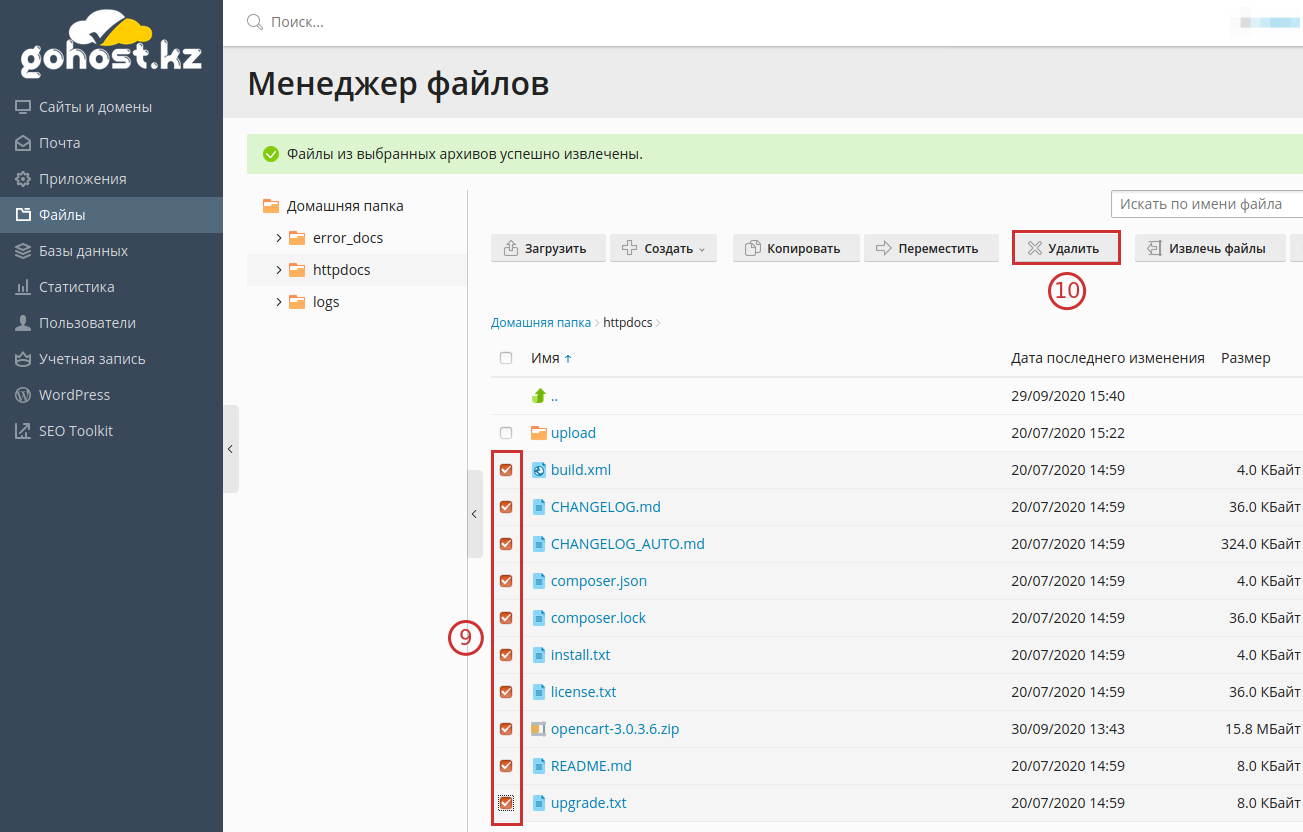This screenshot has height=832, width=1303.
Task: Follow the Домашняя папка breadcrumb link
Action: pos(541,323)
